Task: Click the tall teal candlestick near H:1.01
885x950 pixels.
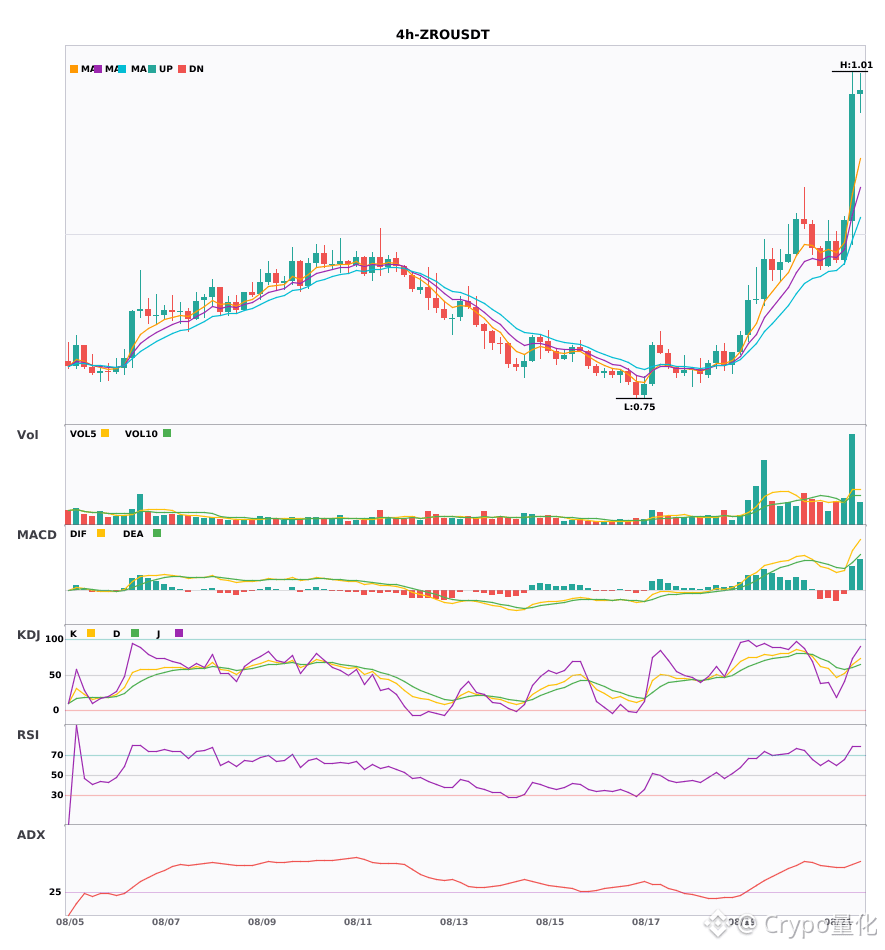Action: click(852, 157)
